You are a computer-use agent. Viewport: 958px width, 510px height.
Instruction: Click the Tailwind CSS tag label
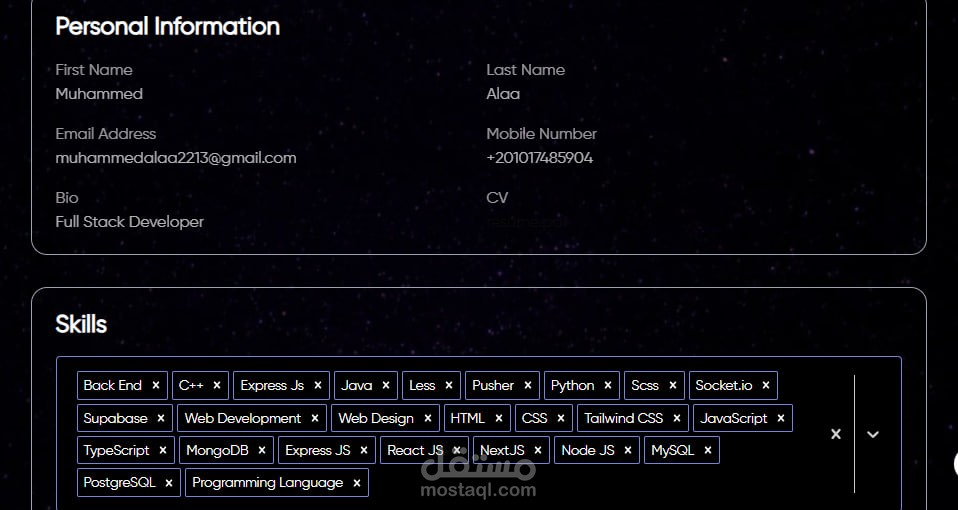[623, 418]
